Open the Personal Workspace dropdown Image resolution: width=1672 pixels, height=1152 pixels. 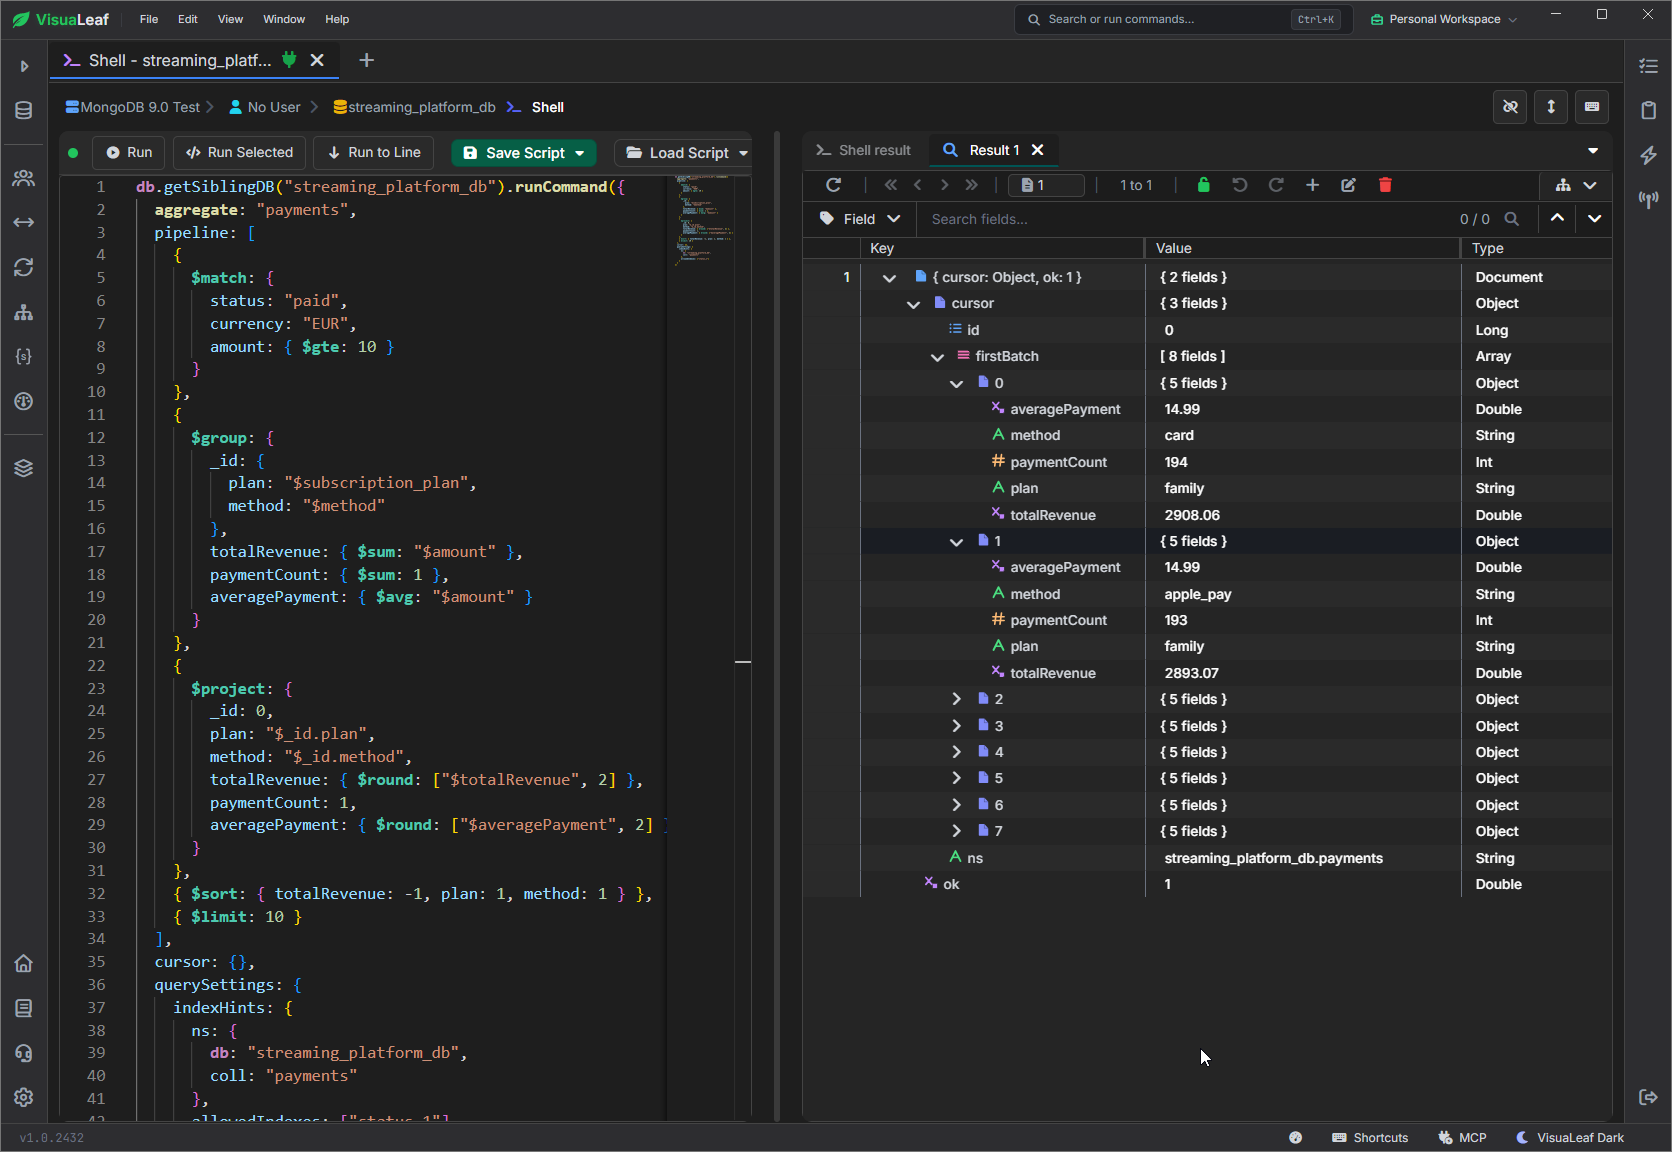click(x=1443, y=19)
